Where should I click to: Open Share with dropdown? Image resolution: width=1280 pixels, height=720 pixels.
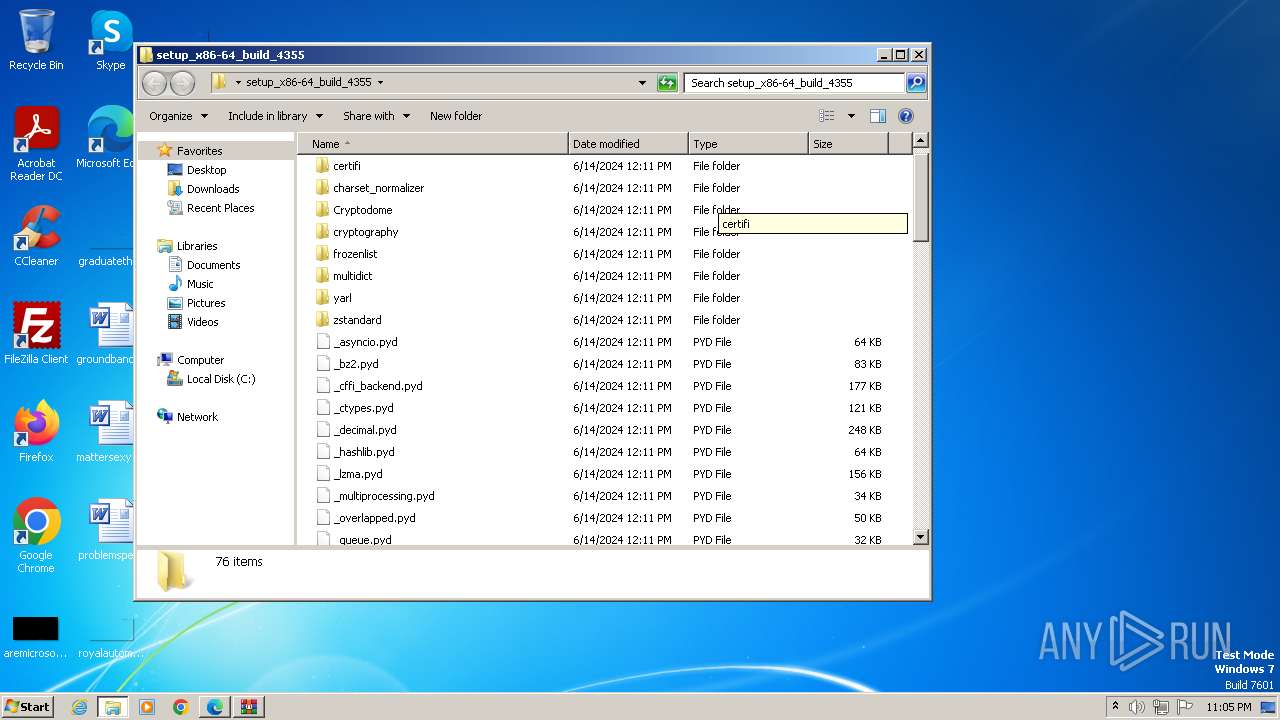click(376, 116)
